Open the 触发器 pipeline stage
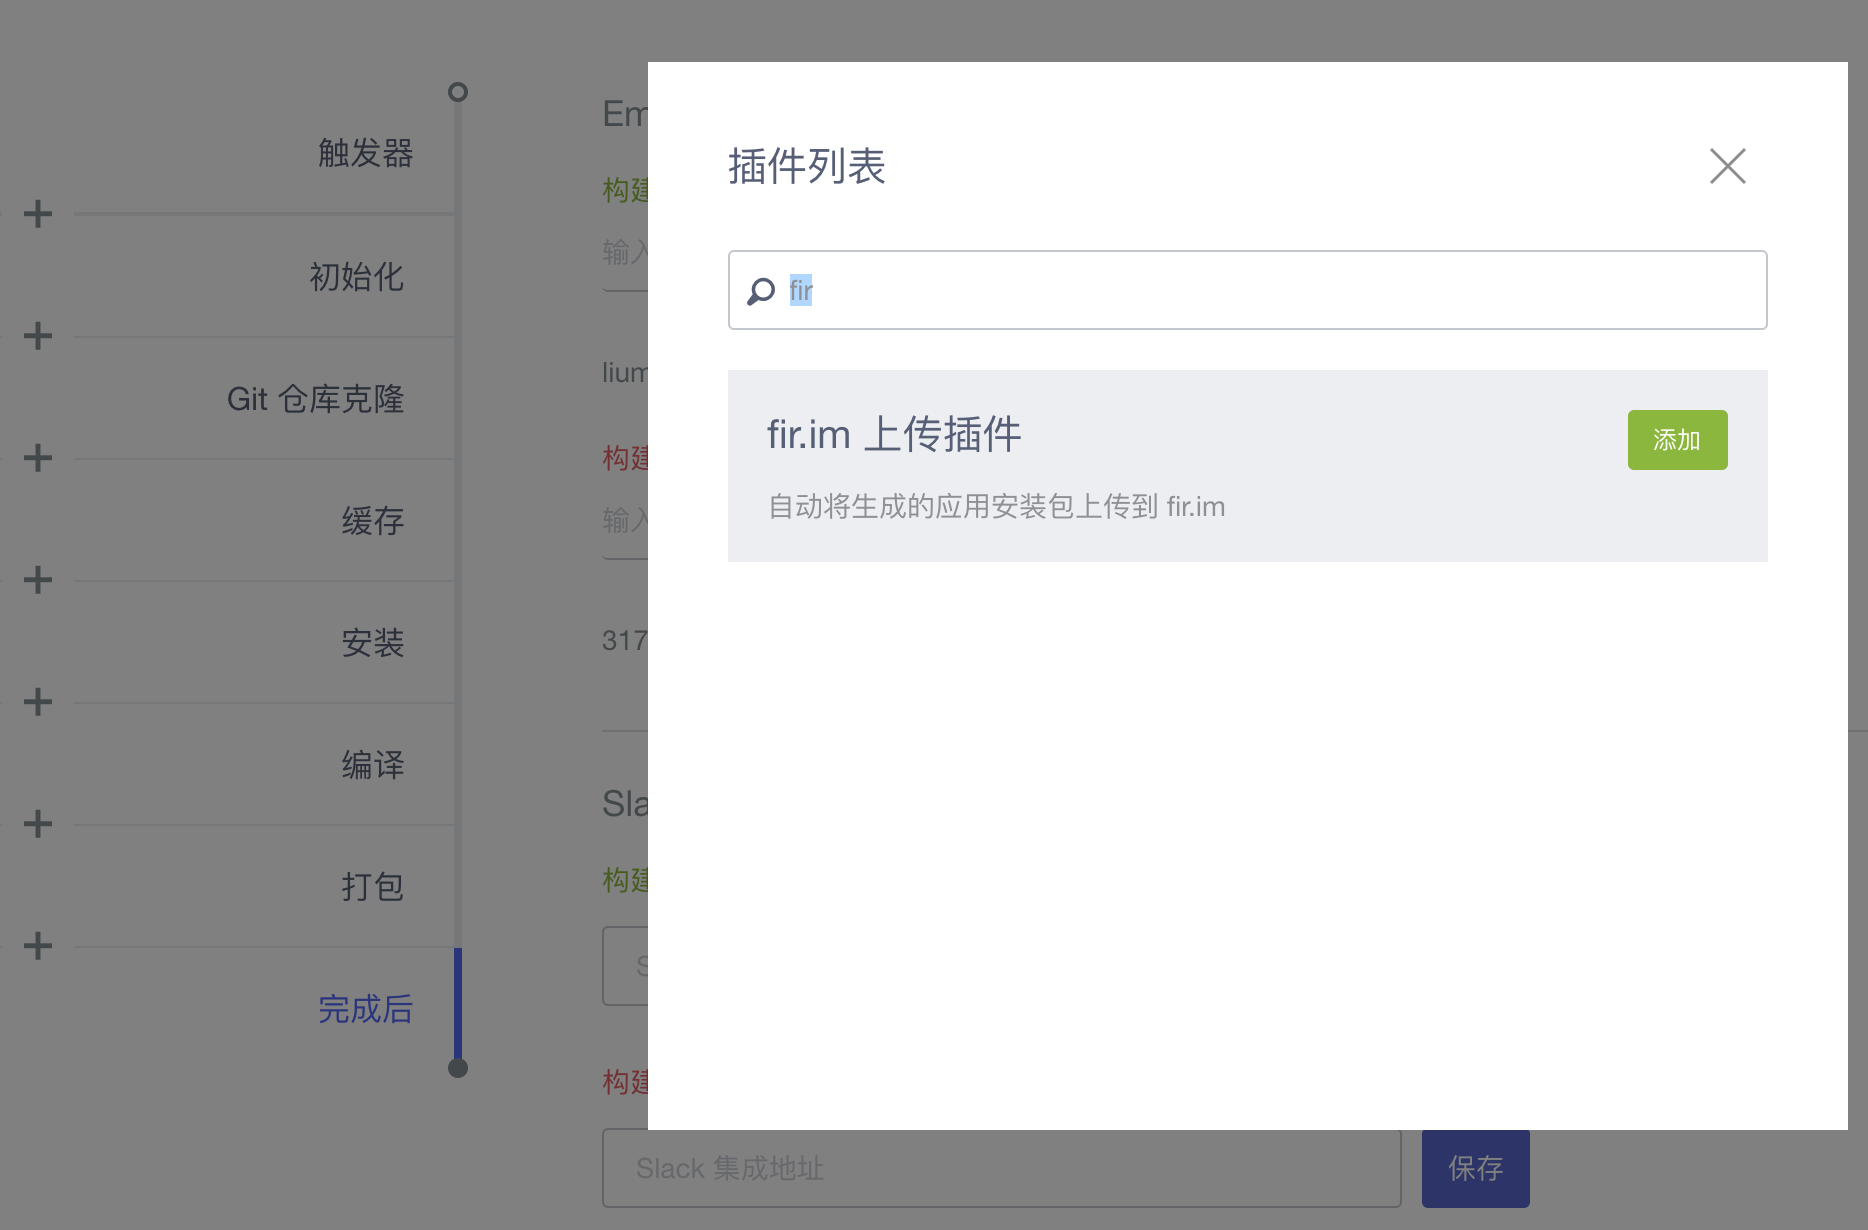The height and width of the screenshot is (1230, 1868). coord(365,153)
